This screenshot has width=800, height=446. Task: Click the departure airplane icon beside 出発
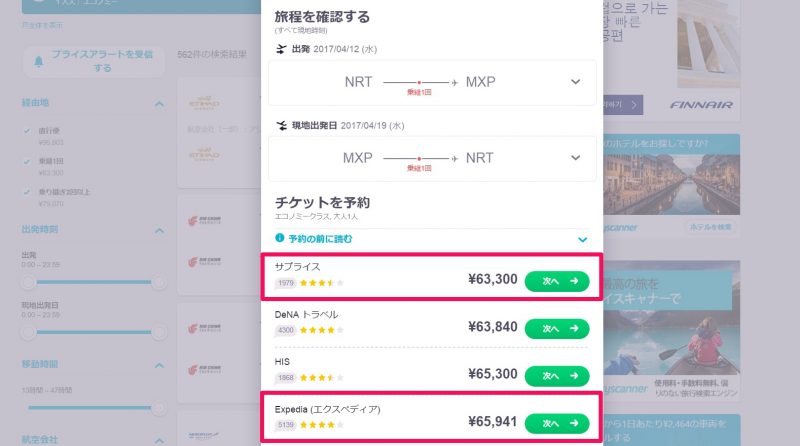(x=281, y=49)
